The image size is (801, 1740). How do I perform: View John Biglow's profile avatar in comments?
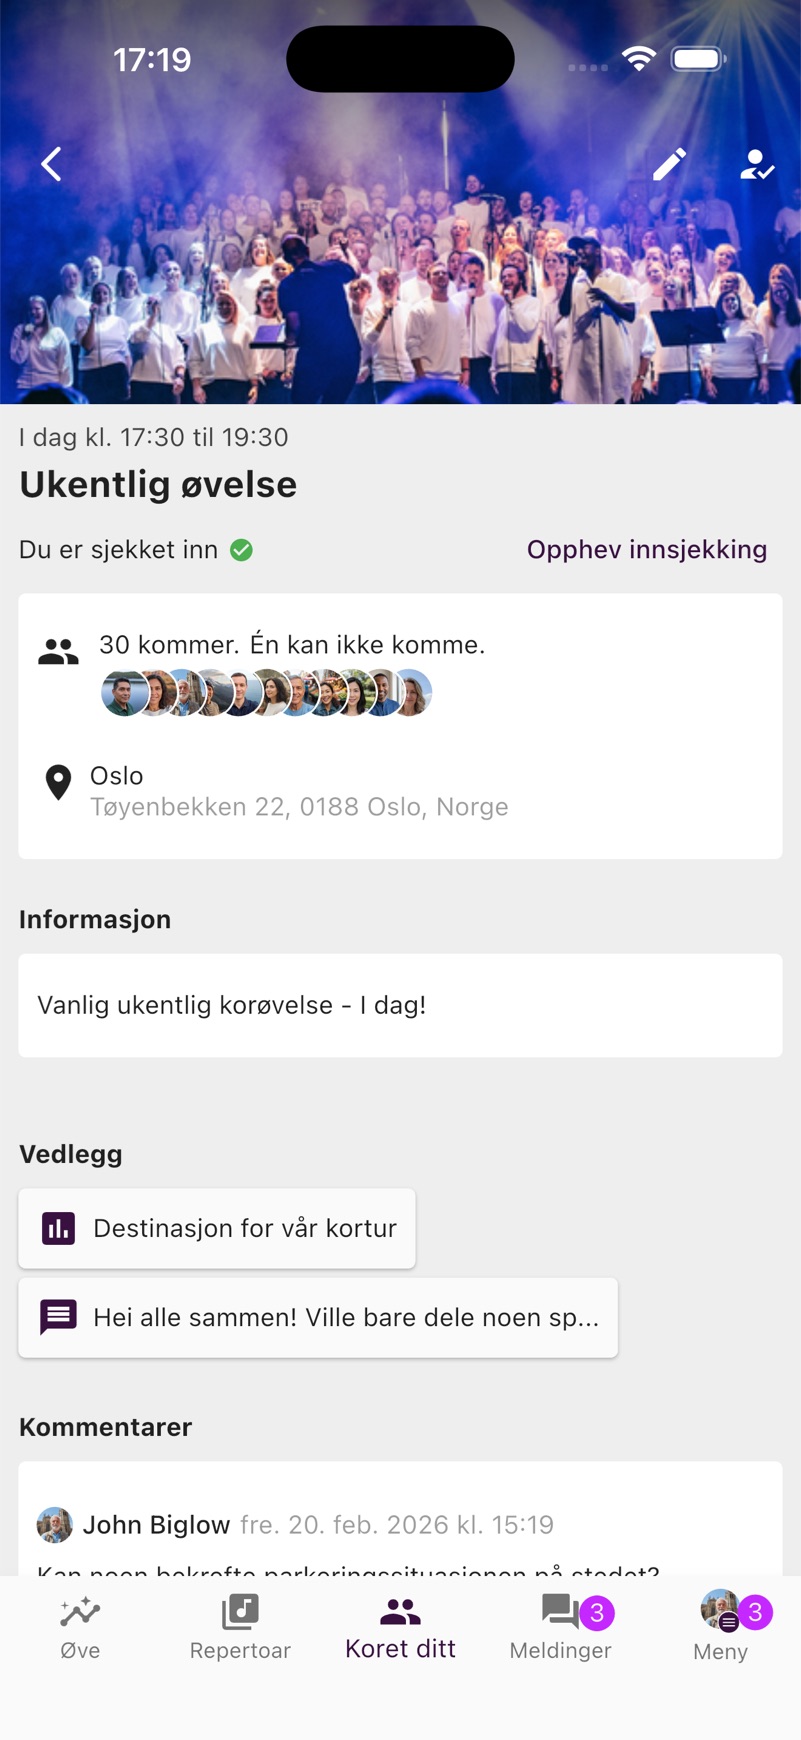click(54, 1524)
